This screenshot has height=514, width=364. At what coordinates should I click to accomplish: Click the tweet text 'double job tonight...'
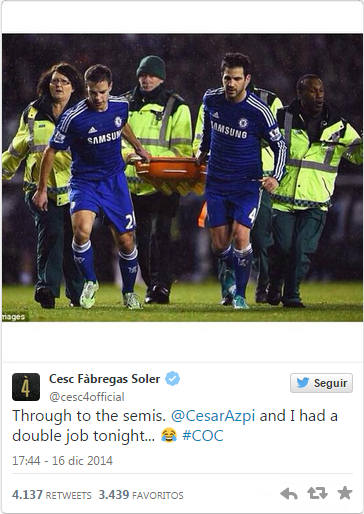(x=84, y=436)
